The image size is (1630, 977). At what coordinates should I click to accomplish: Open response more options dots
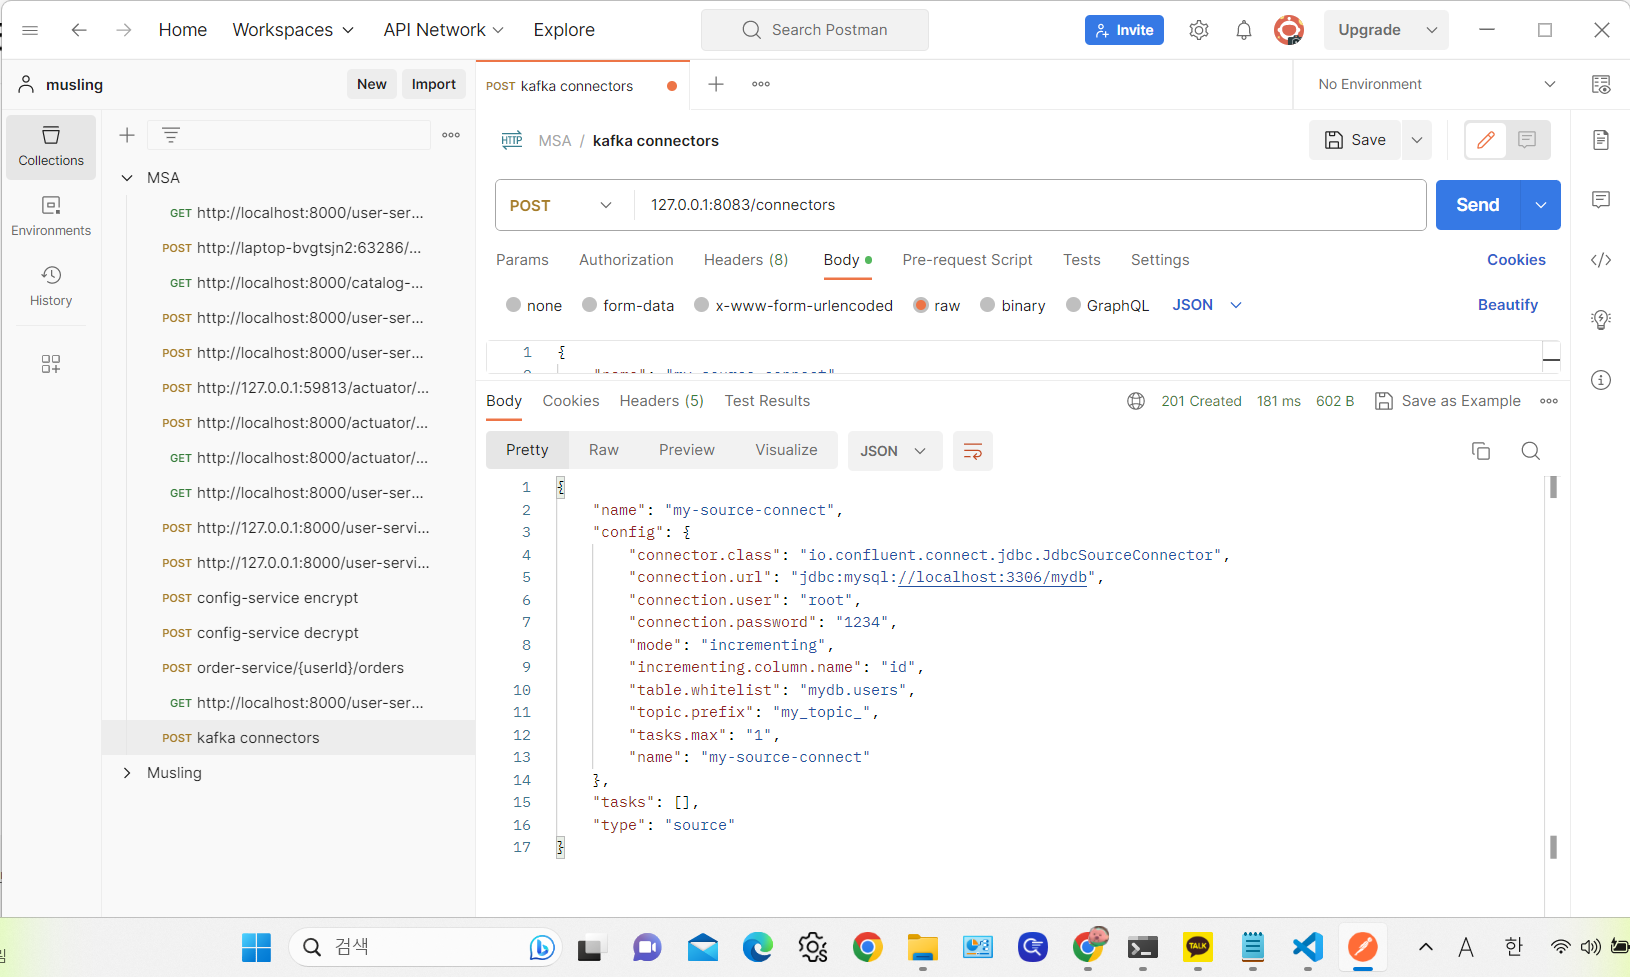click(1549, 401)
